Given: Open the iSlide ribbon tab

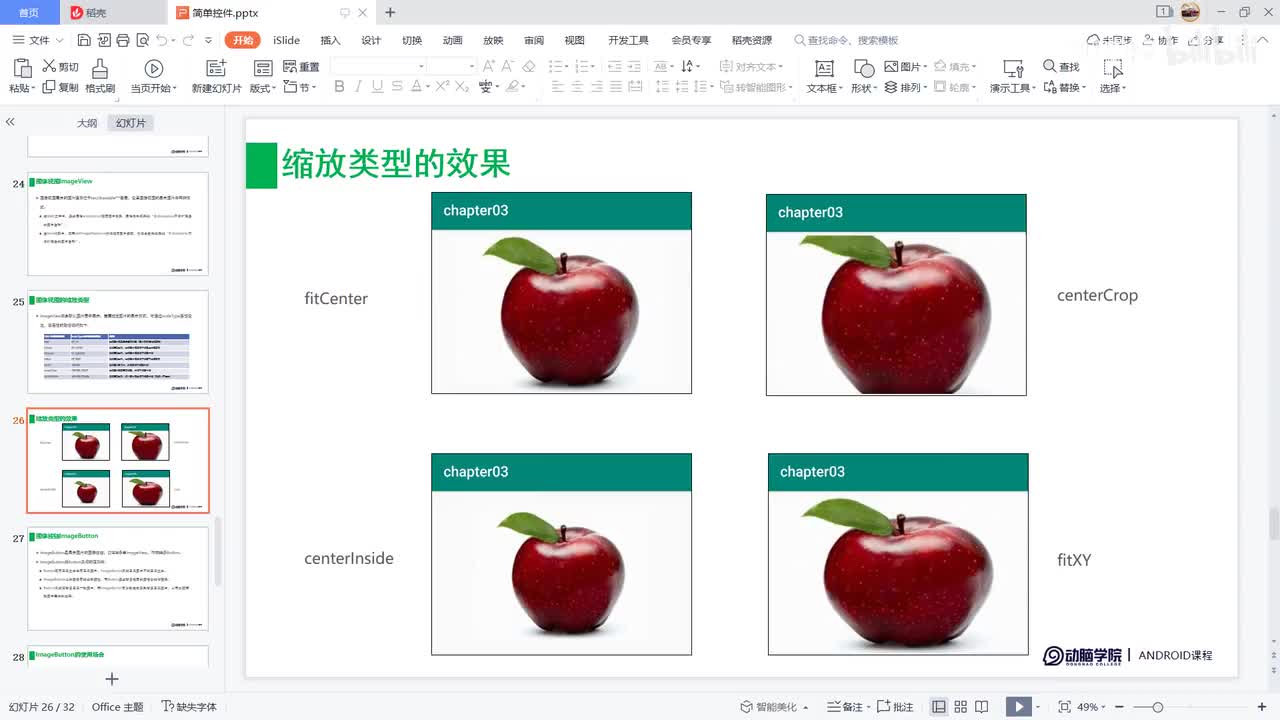Looking at the screenshot, I should [x=287, y=40].
